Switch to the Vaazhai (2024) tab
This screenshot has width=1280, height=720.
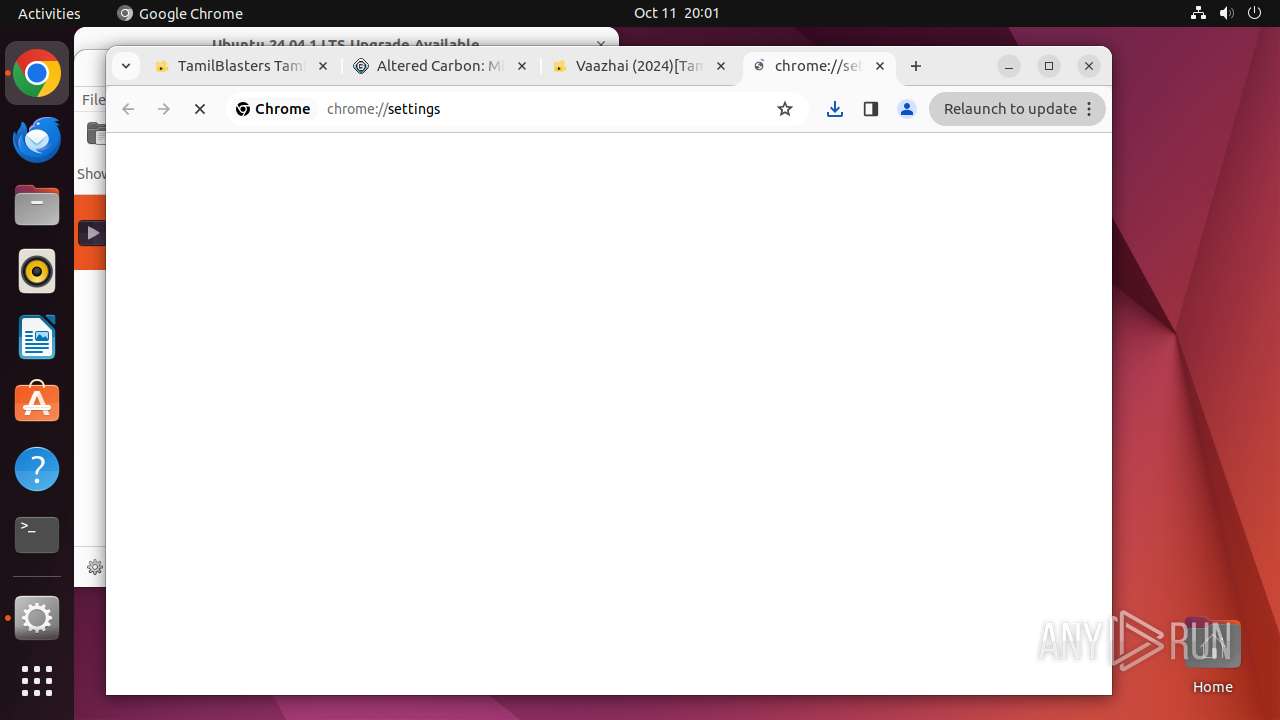pyautogui.click(x=640, y=66)
